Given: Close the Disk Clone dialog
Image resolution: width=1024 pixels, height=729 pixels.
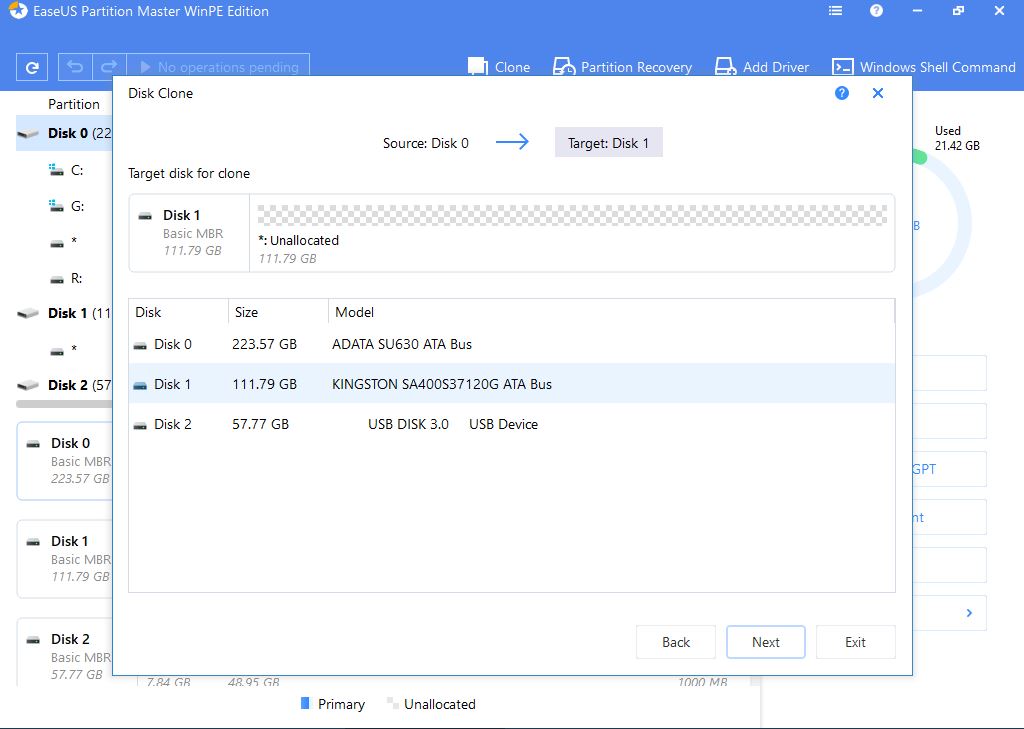Looking at the screenshot, I should click(878, 93).
